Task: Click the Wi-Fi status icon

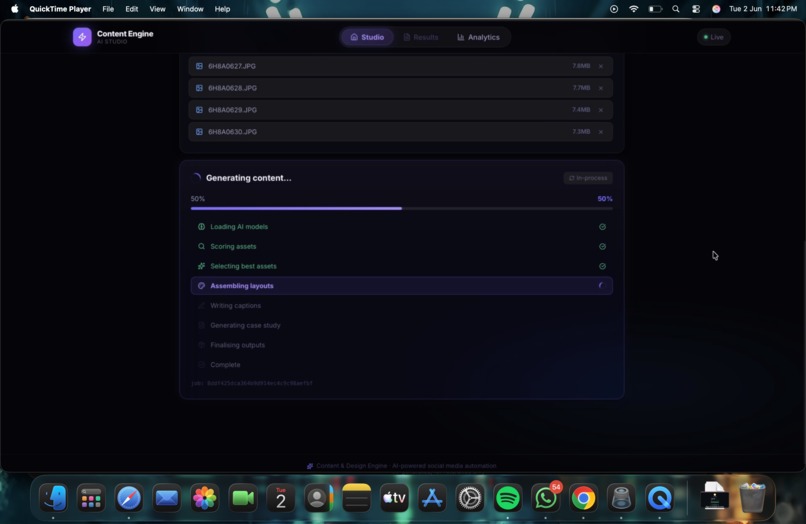Action: click(633, 9)
